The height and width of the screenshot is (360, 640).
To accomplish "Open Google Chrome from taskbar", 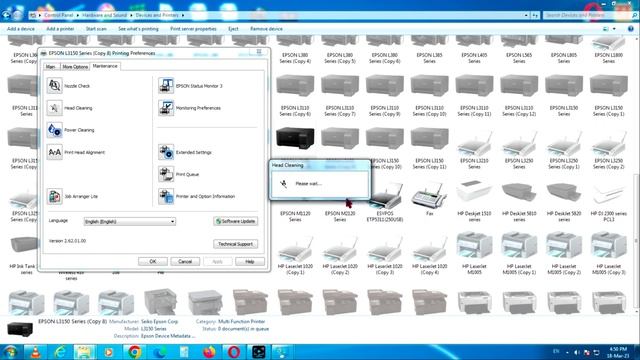I will (135, 351).
